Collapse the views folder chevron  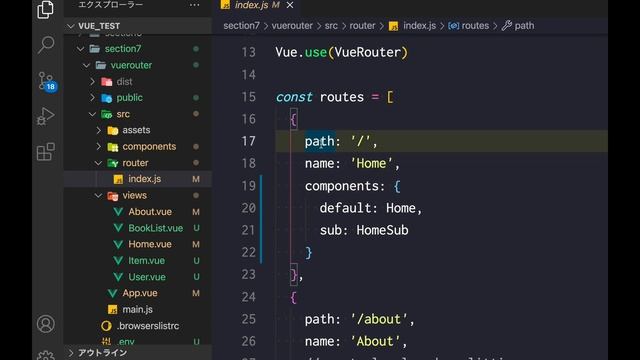click(x=99, y=196)
